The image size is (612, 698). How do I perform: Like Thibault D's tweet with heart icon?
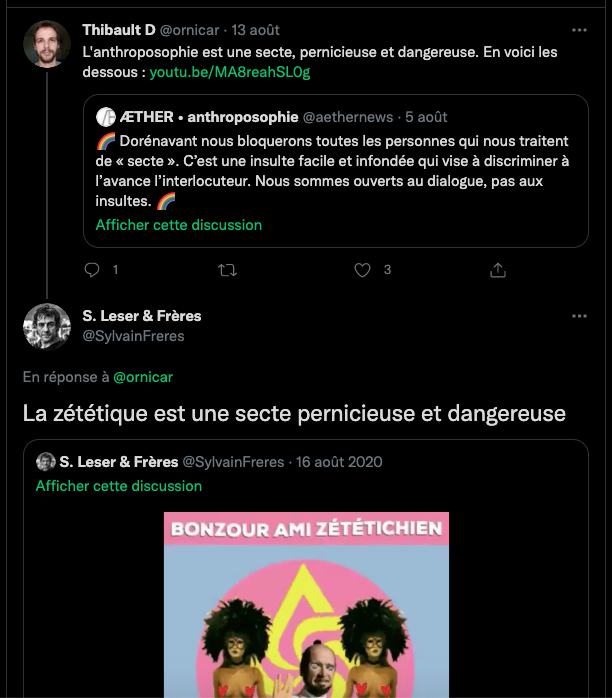[x=363, y=270]
